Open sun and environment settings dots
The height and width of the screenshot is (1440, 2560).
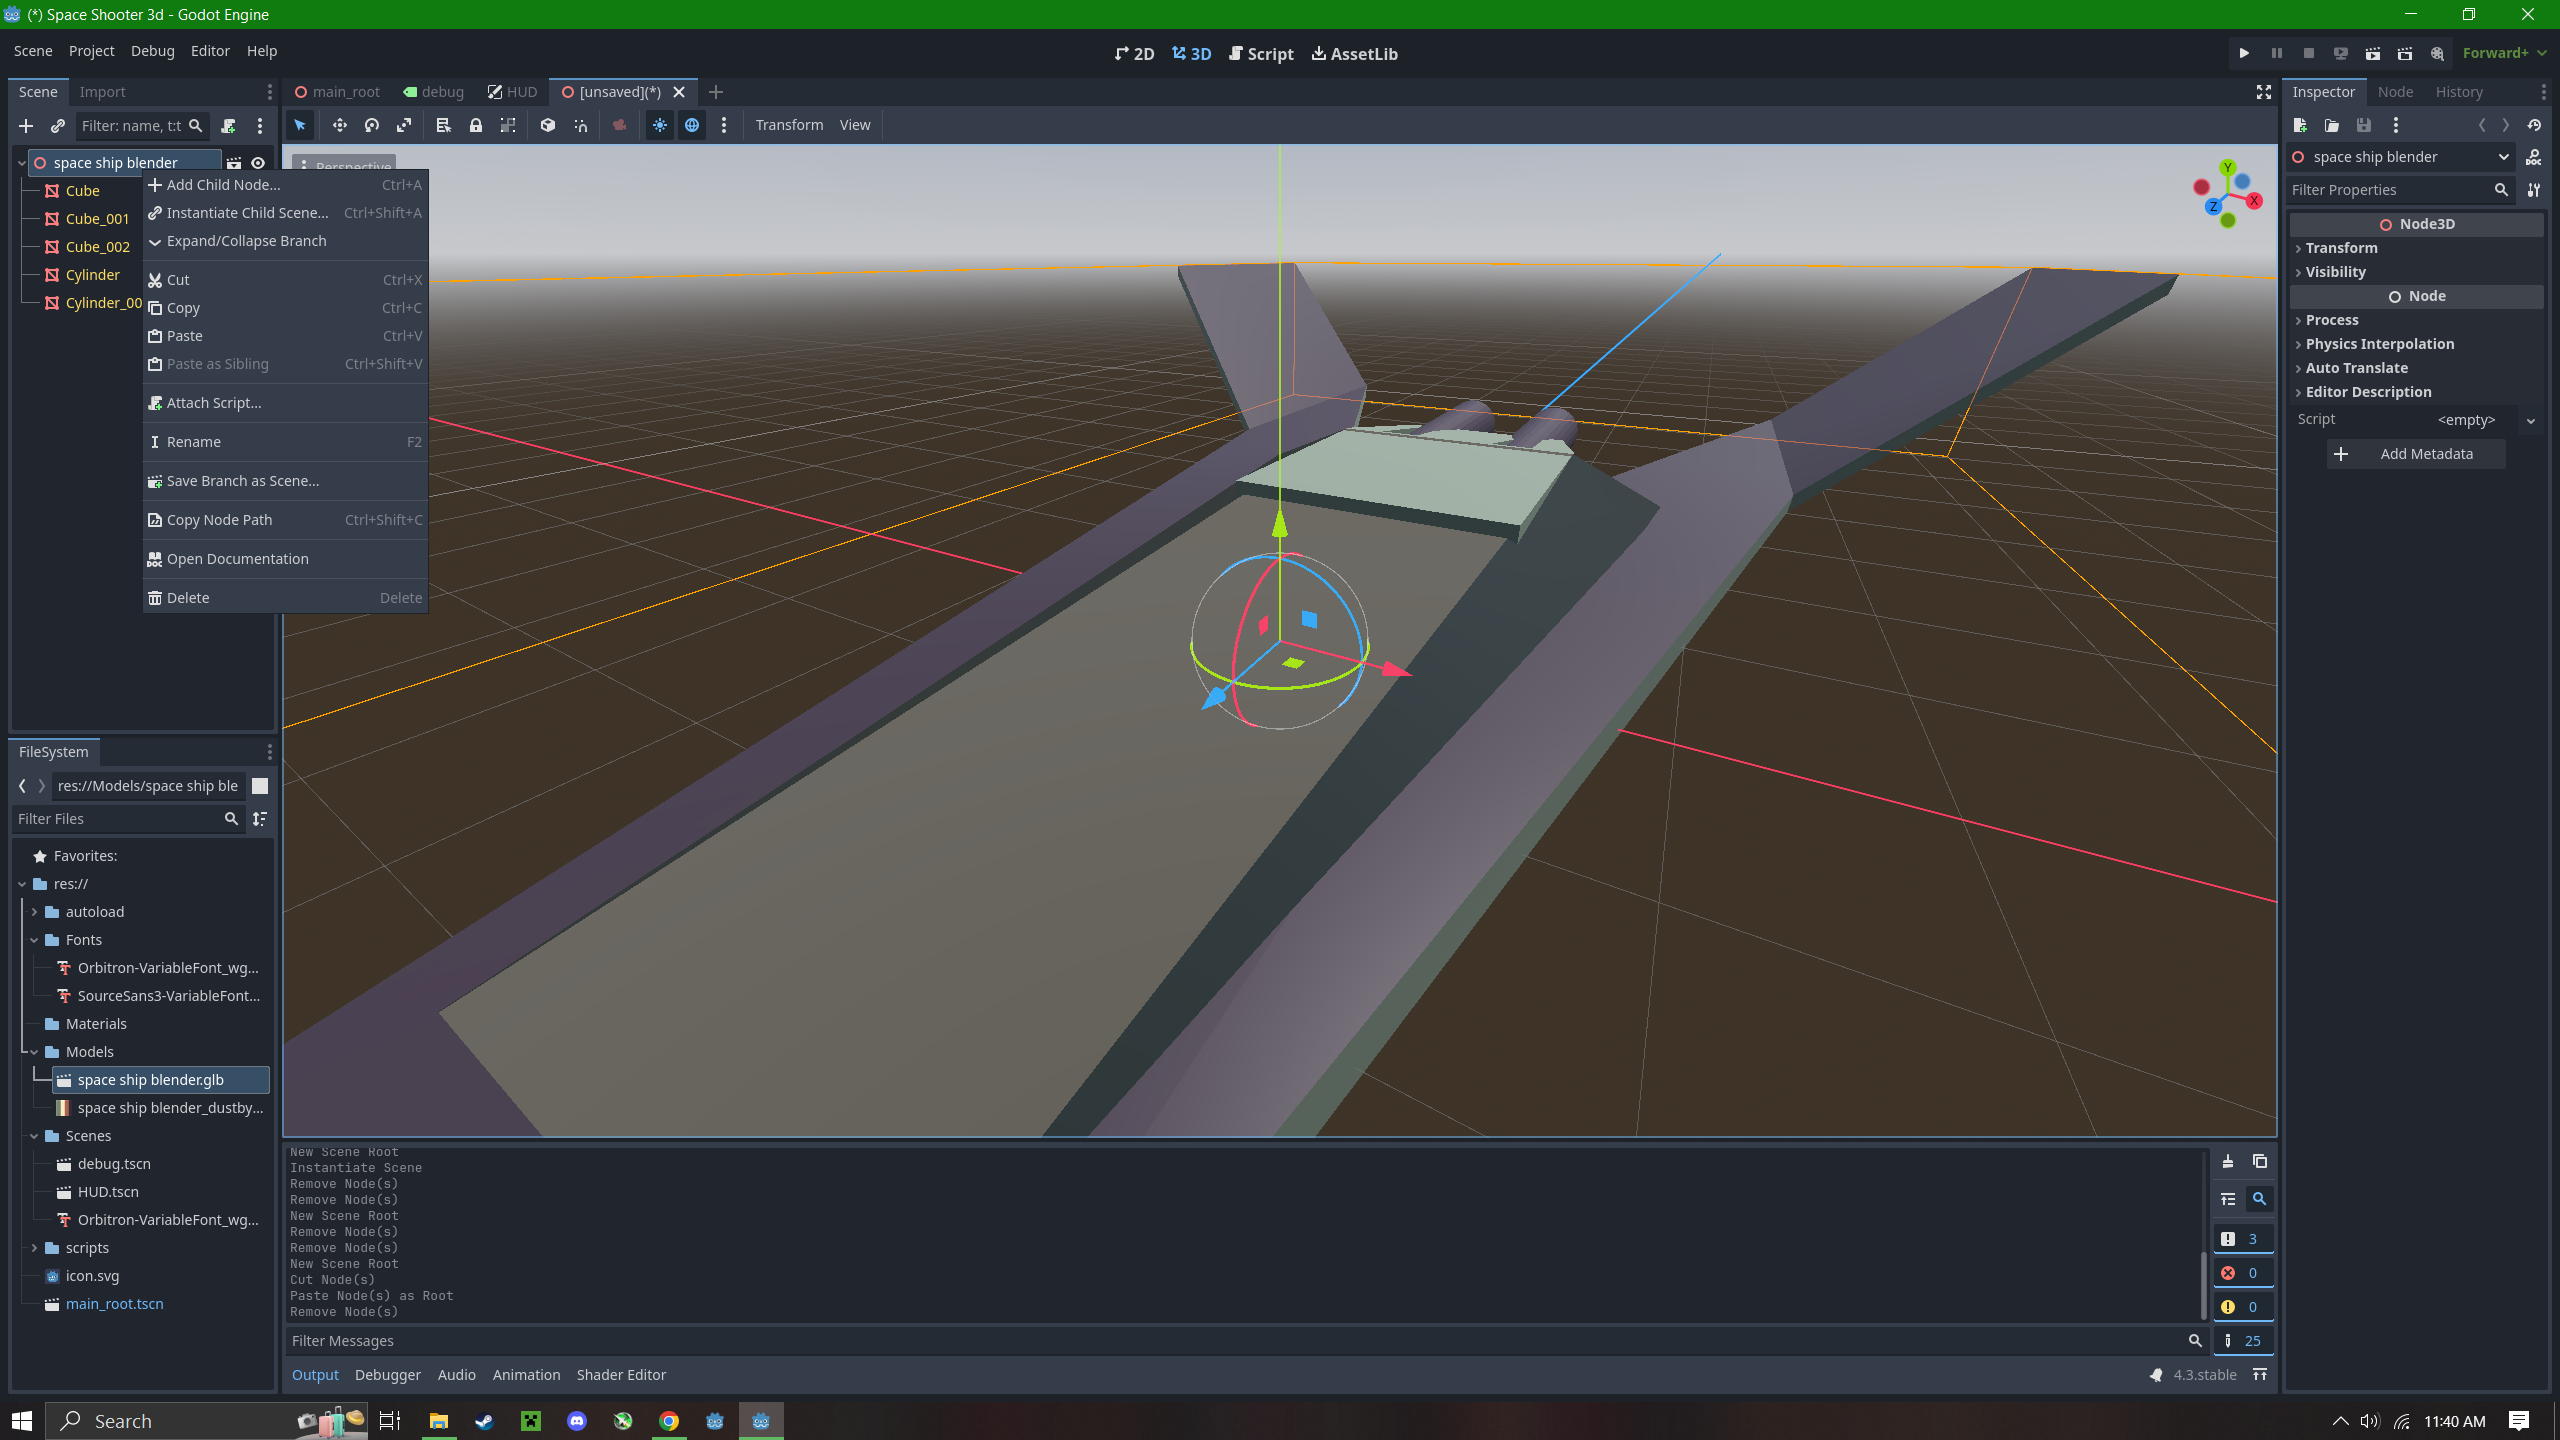coord(724,125)
